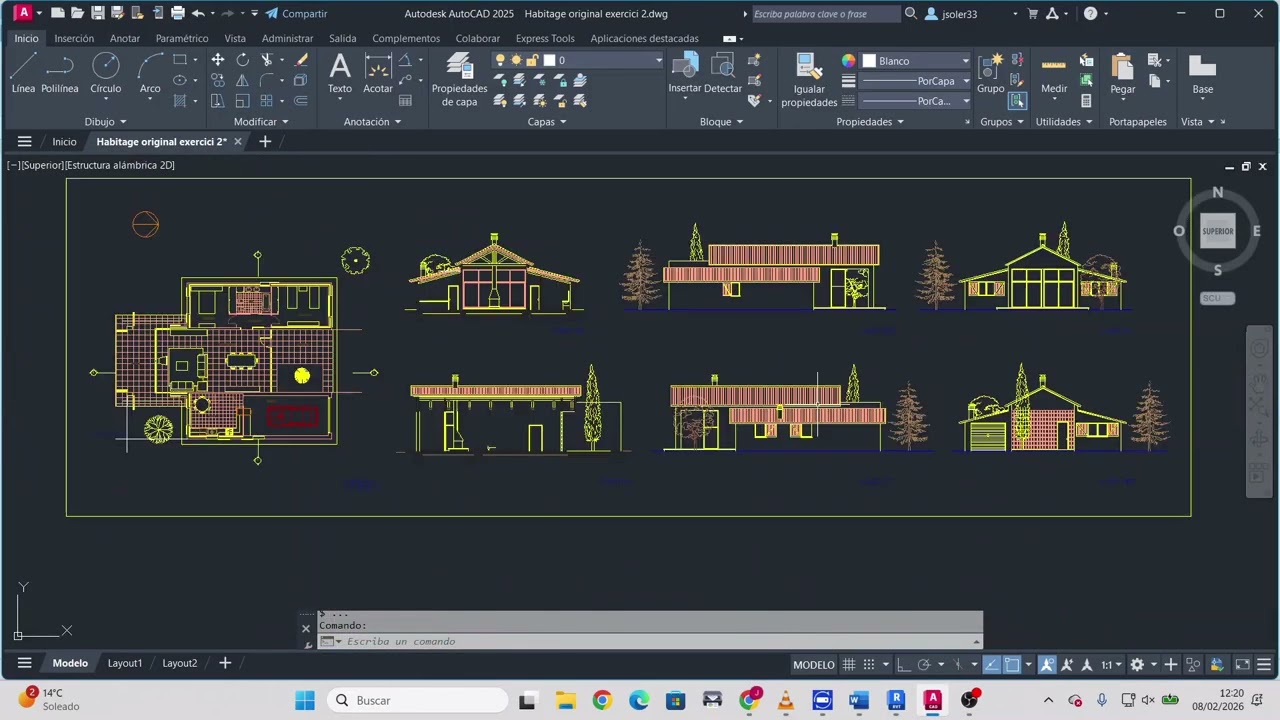
Task: Expand the Capas panel
Action: click(547, 122)
